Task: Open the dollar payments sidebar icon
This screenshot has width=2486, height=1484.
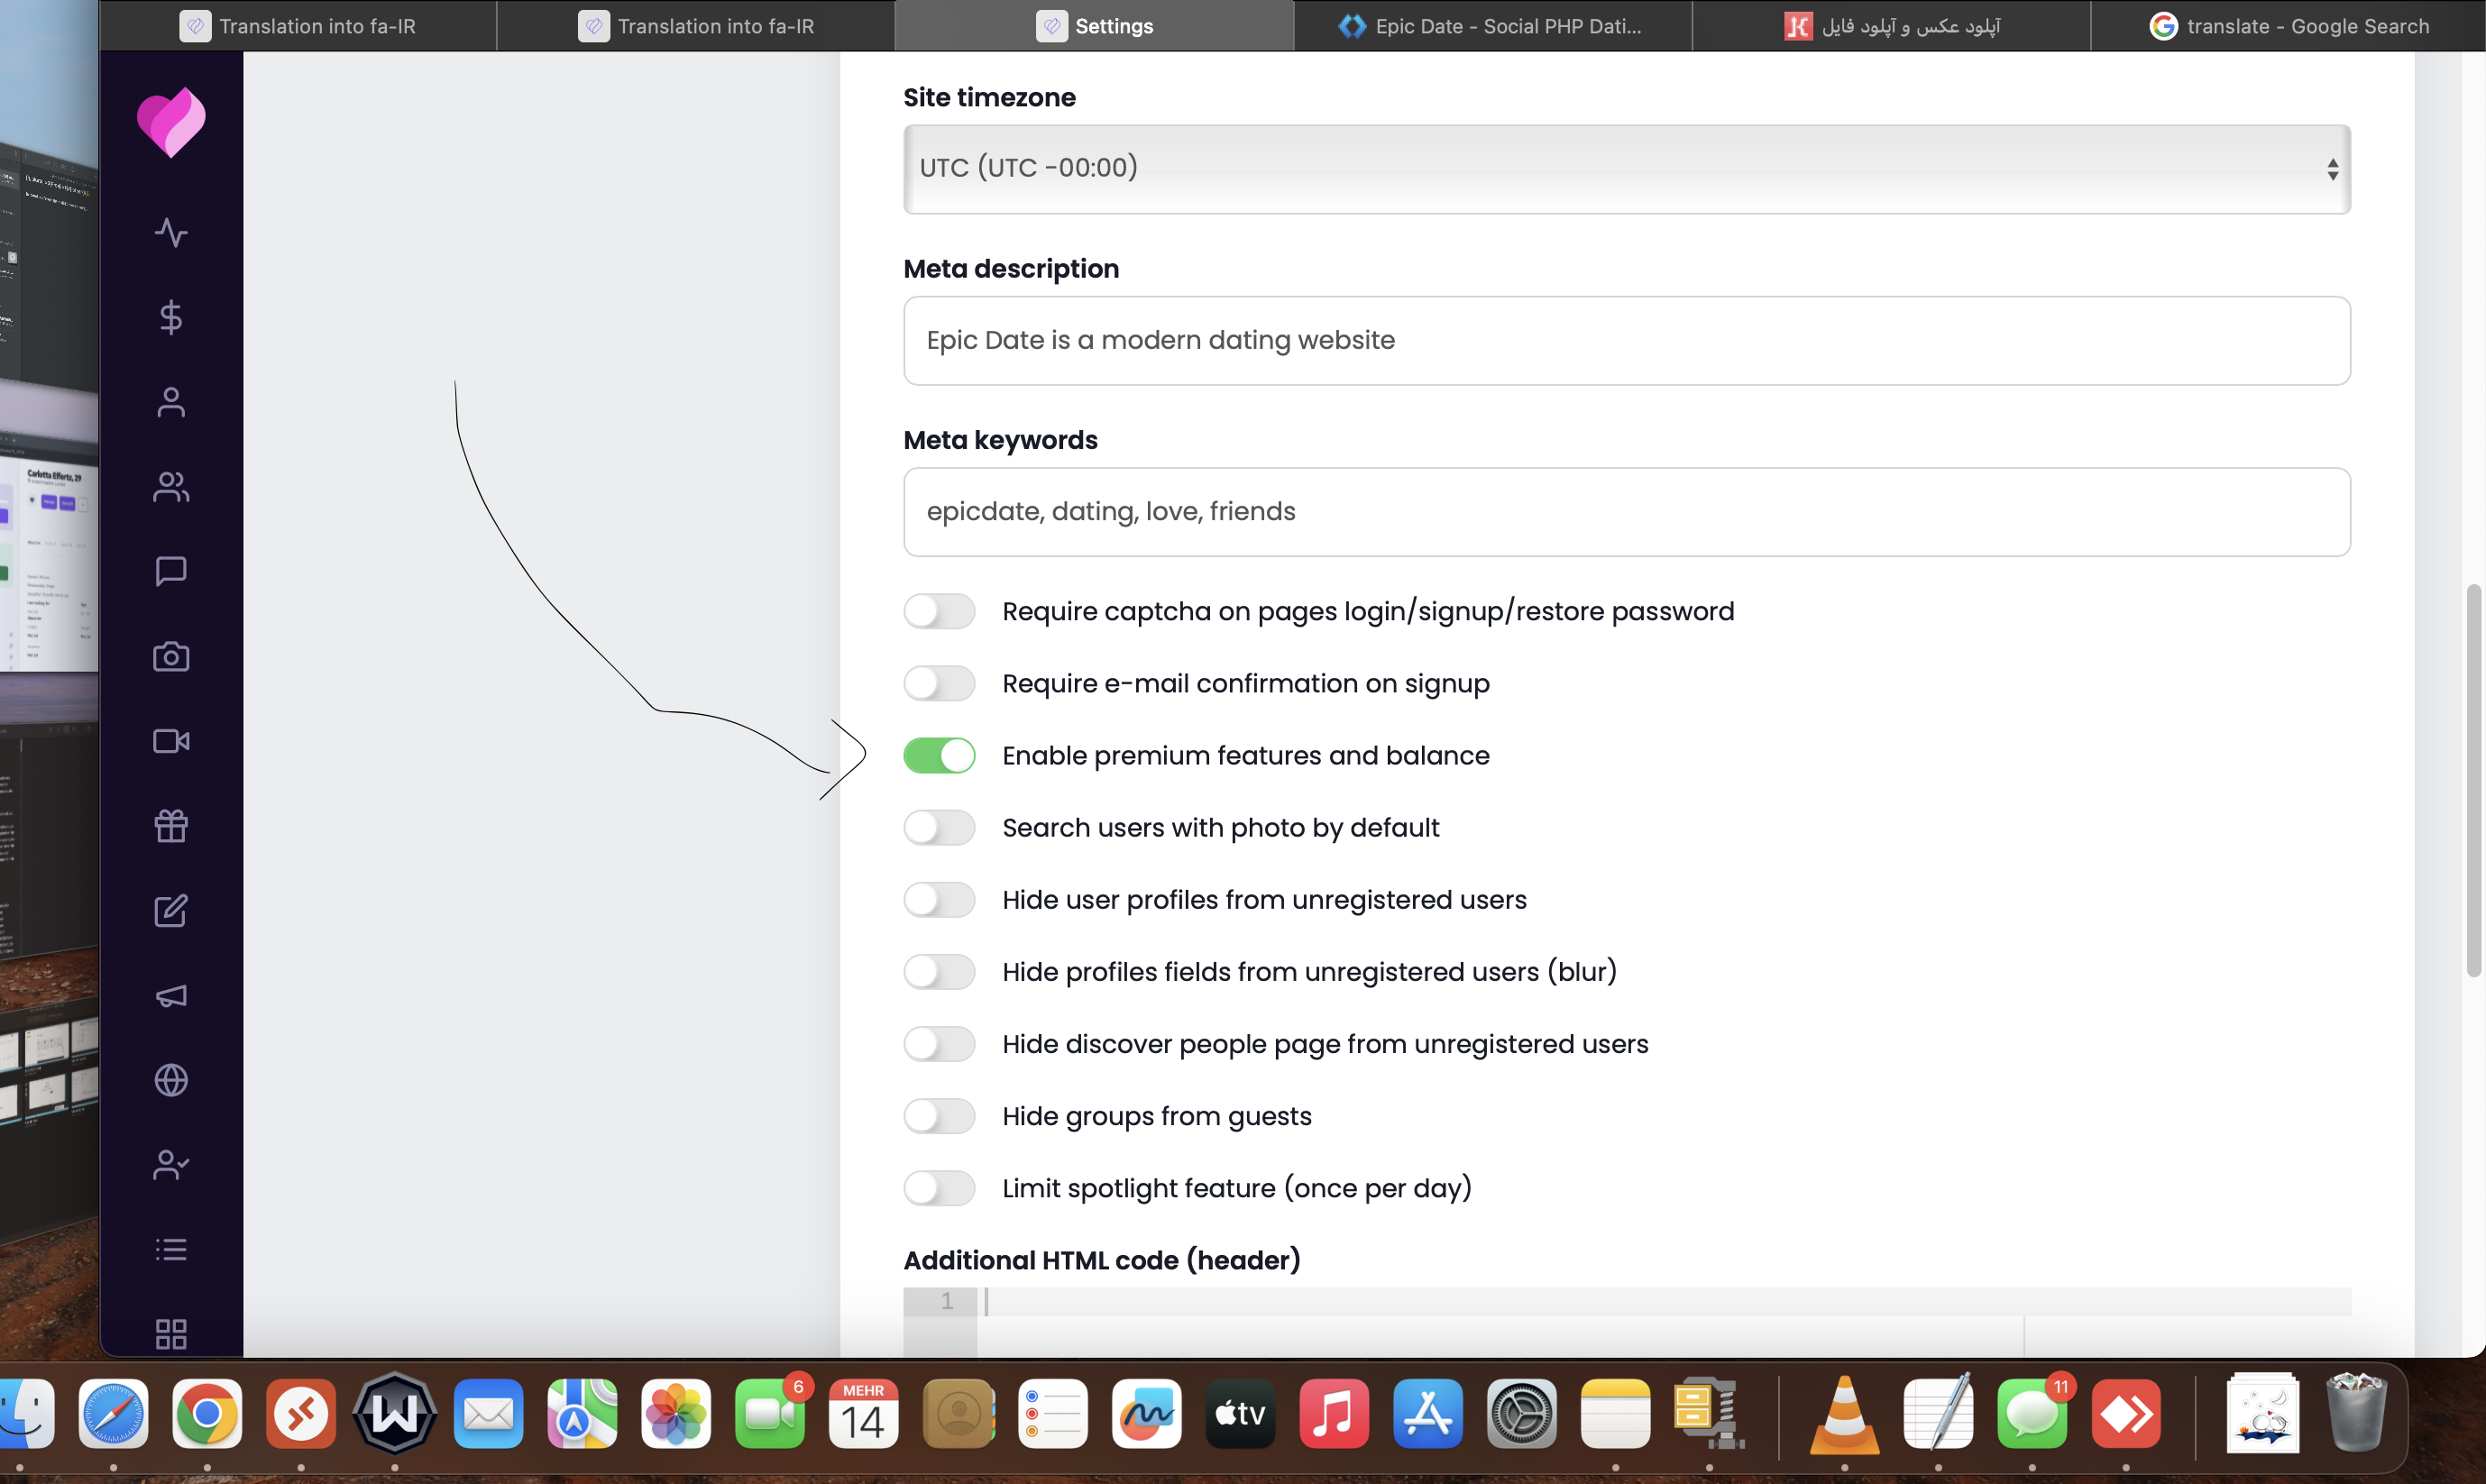Action: click(x=171, y=317)
